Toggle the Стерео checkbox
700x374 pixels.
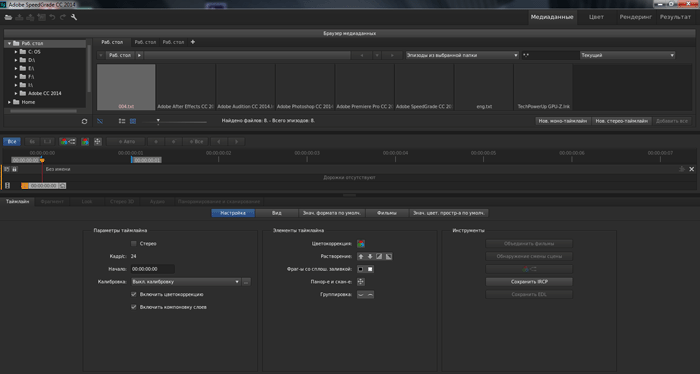(x=133, y=244)
